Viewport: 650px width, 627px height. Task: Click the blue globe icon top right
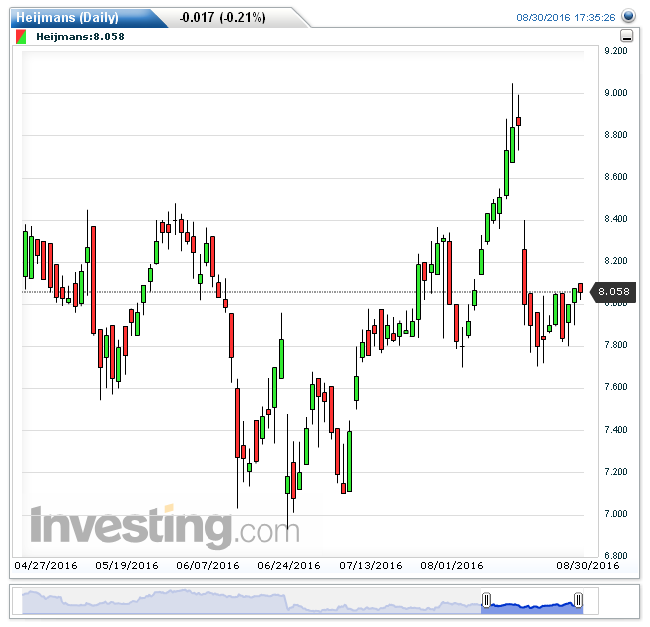[628, 16]
